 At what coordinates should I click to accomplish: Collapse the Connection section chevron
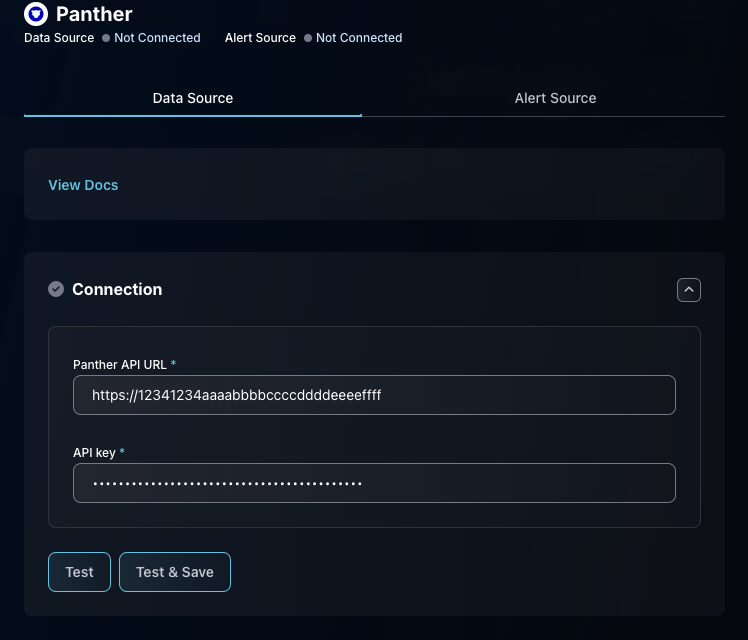tap(688, 290)
